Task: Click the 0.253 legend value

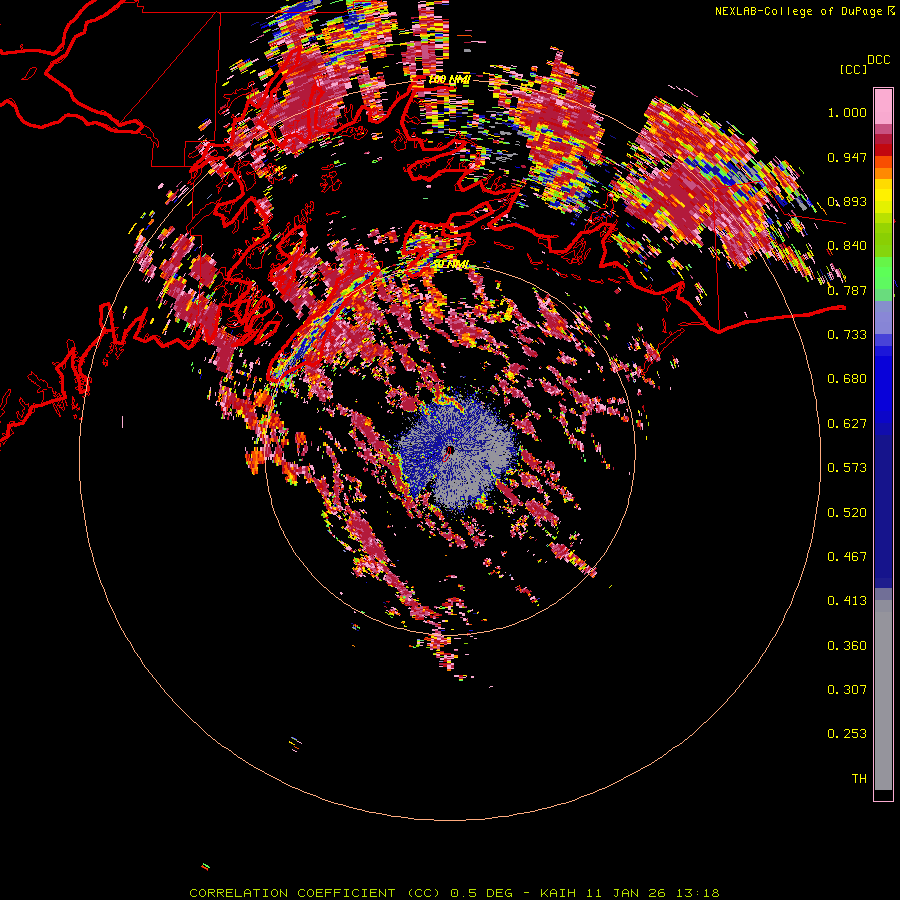Action: 847,734
